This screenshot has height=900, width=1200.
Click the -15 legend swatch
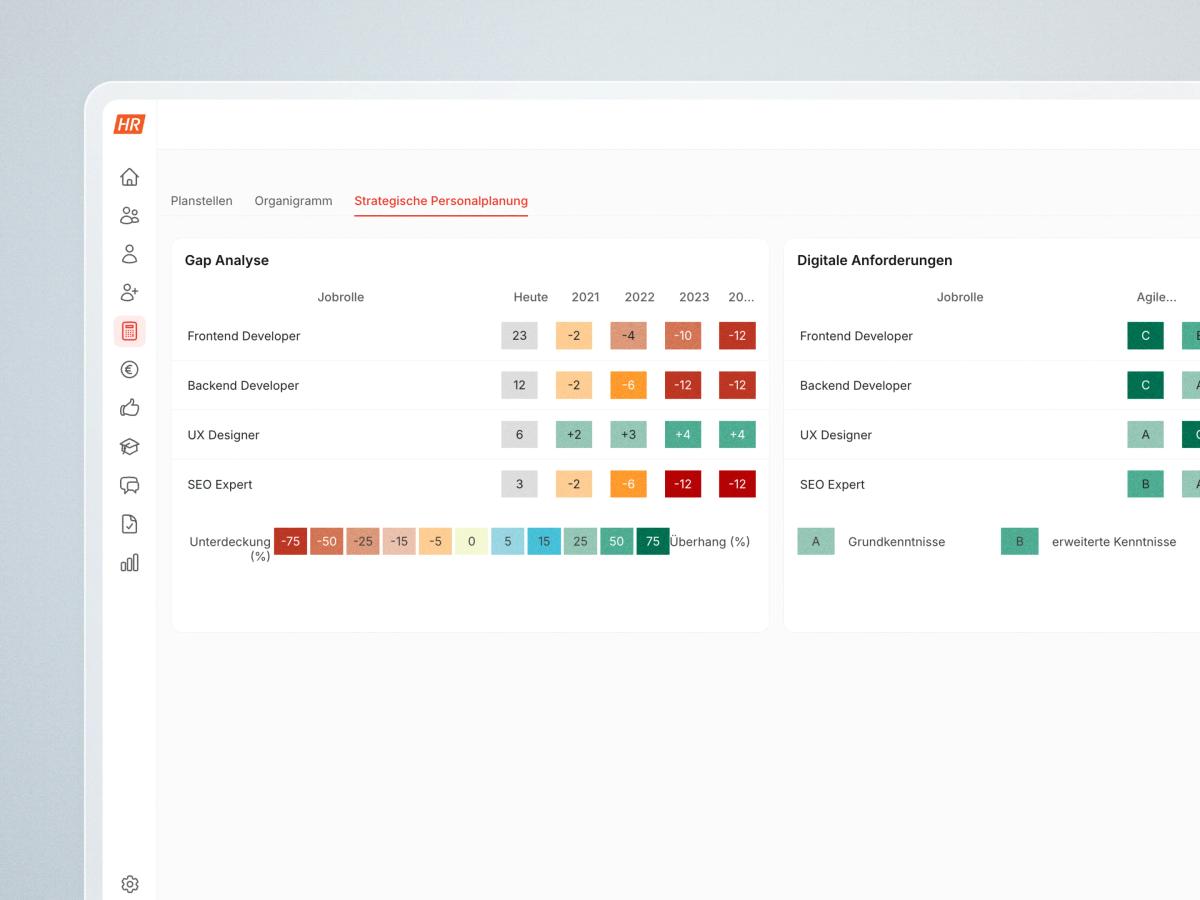click(399, 541)
